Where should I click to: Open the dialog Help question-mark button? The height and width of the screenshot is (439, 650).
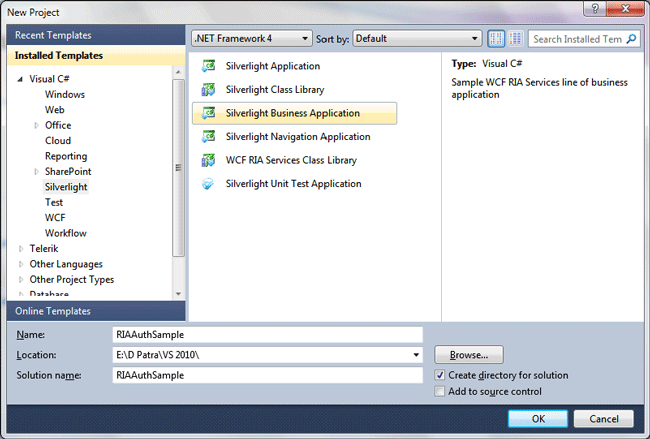tap(595, 8)
